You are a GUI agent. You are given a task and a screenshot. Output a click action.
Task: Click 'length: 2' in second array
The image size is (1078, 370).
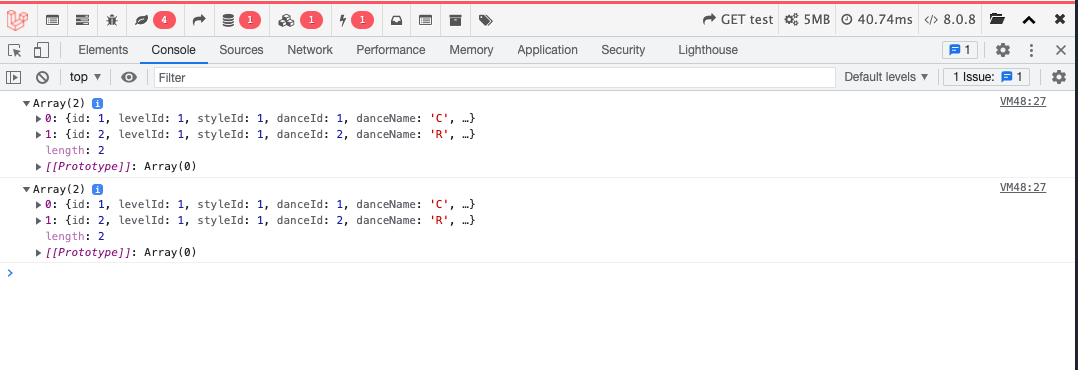pos(75,236)
